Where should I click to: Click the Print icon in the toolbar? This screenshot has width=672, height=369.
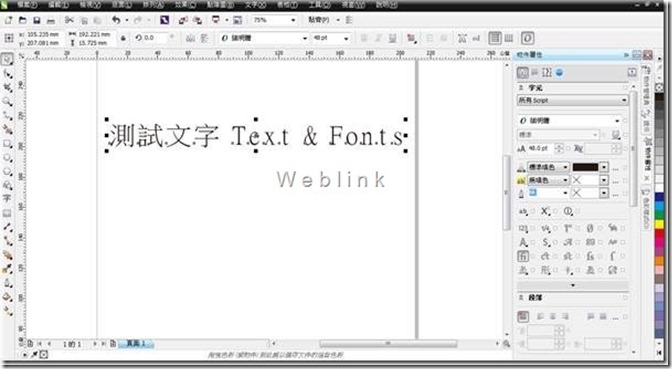(x=51, y=20)
